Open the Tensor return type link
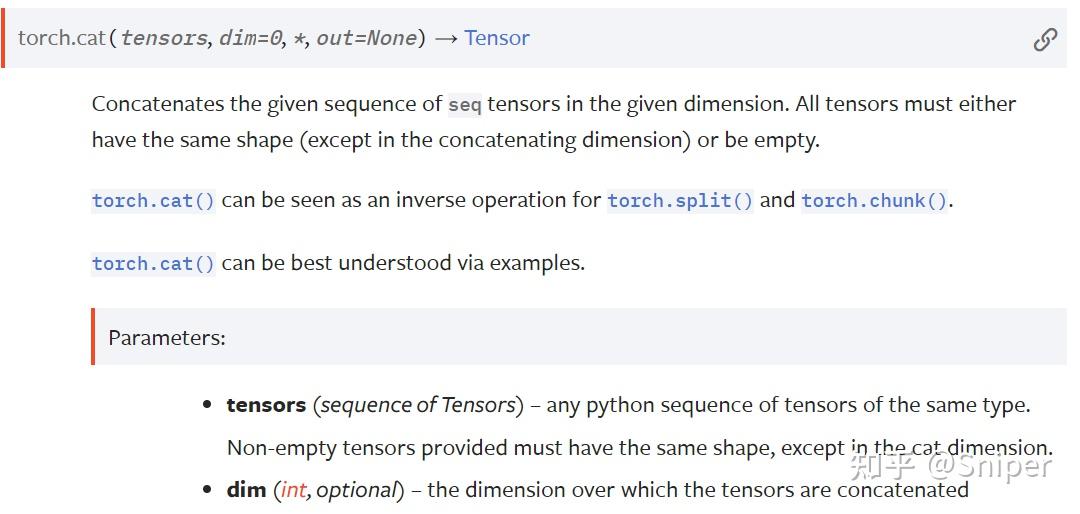The height and width of the screenshot is (514, 1080). pos(497,38)
